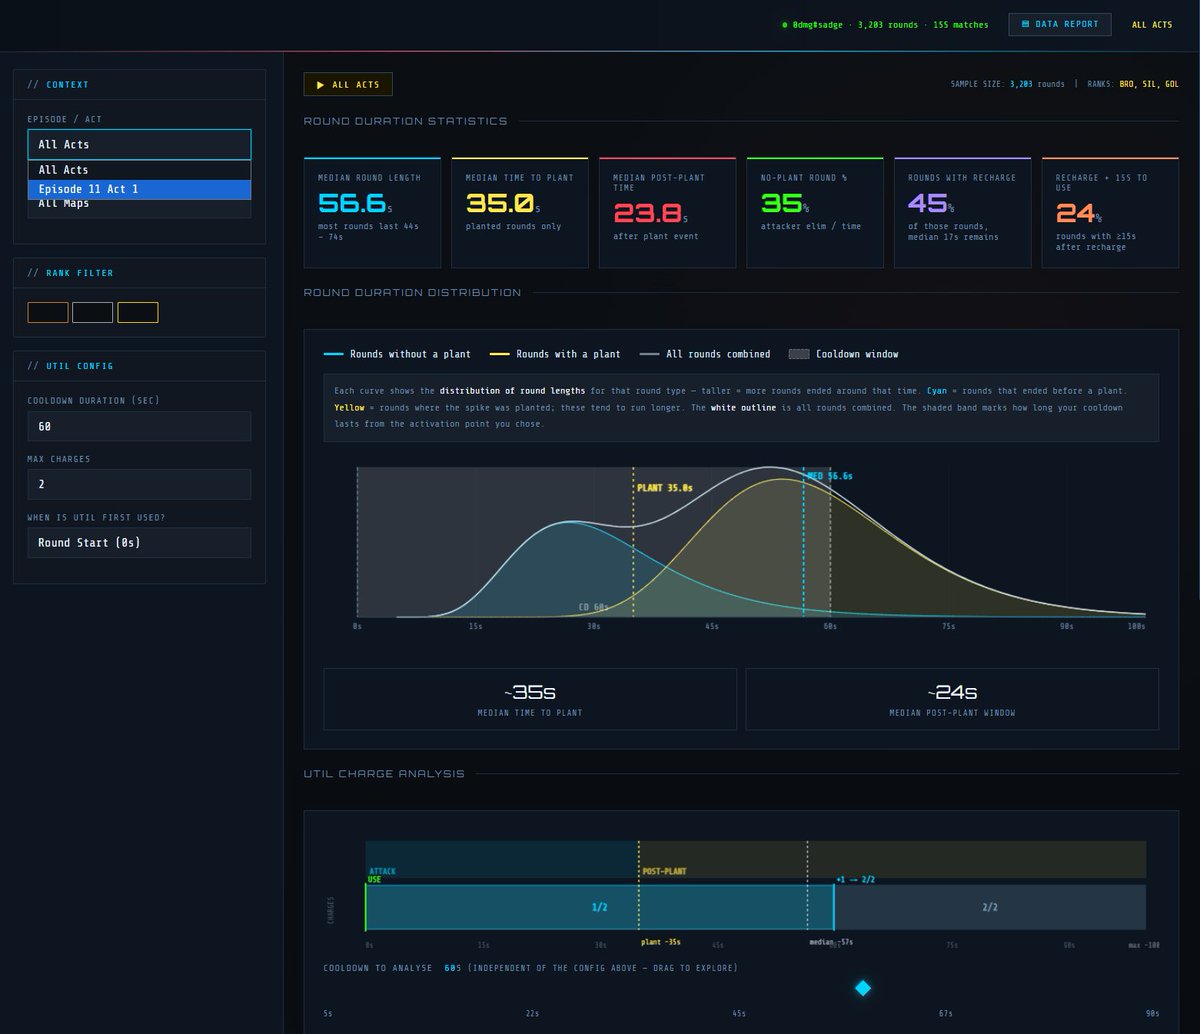Click the // RANK FILTER panel header
Screen dimensions: 1200x1034
click(x=139, y=273)
